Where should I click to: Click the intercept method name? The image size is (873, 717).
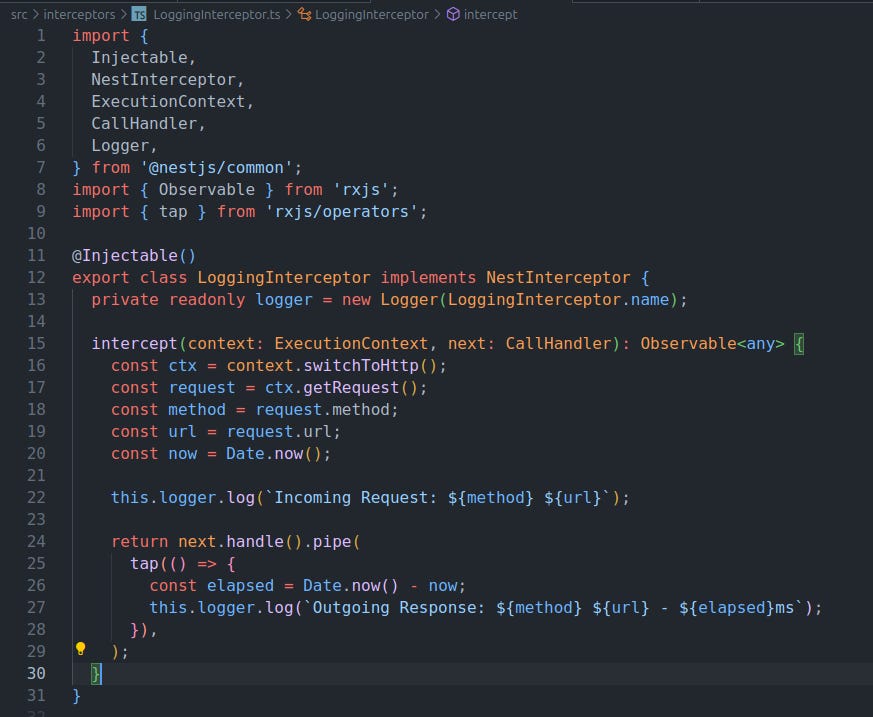tap(134, 343)
